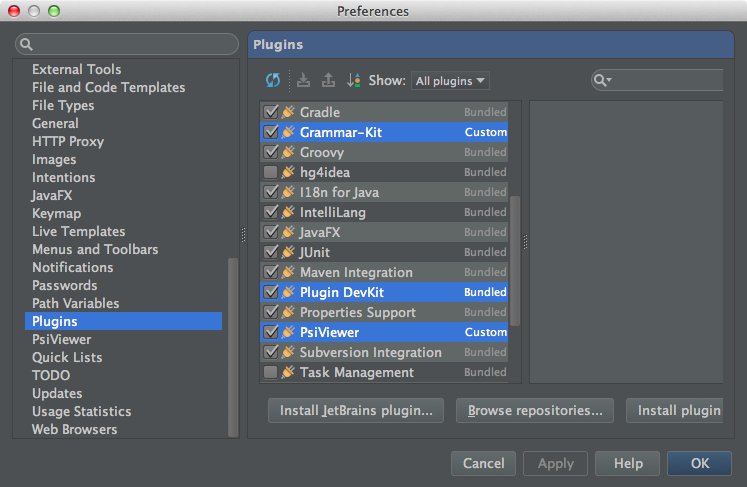Select the Updates settings entry
This screenshot has height=487, width=747.
(x=57, y=394)
